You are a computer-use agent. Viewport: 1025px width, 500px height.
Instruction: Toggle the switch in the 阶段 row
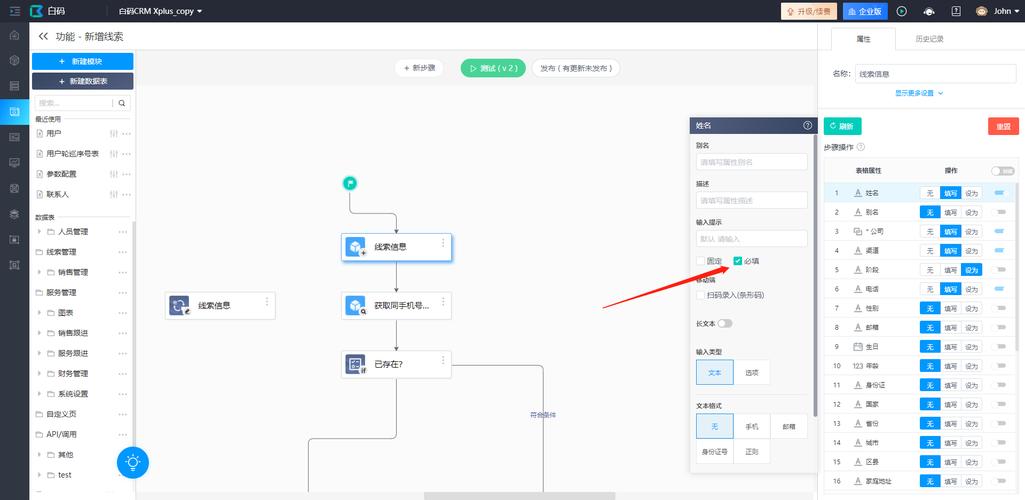[x=999, y=270]
